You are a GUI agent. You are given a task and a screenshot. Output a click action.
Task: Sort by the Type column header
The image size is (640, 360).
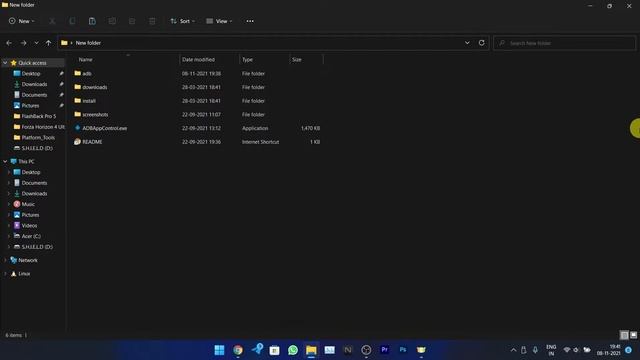[x=247, y=60]
